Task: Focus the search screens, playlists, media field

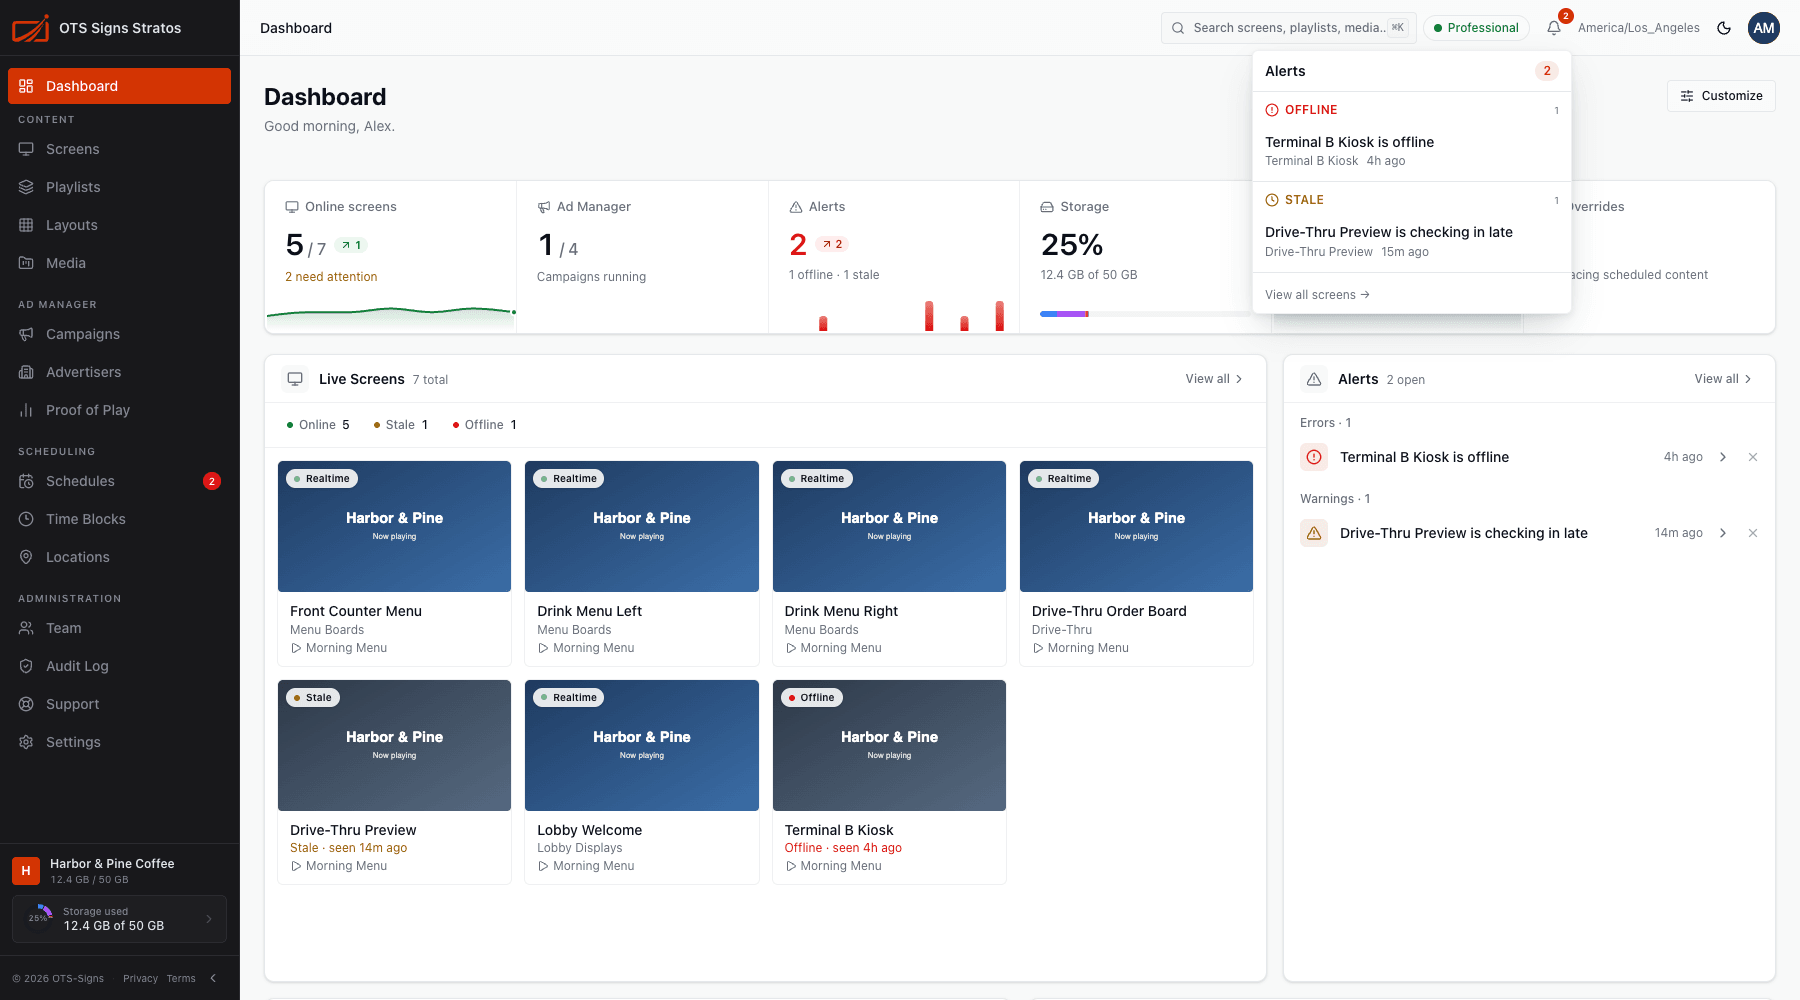Action: [1289, 28]
